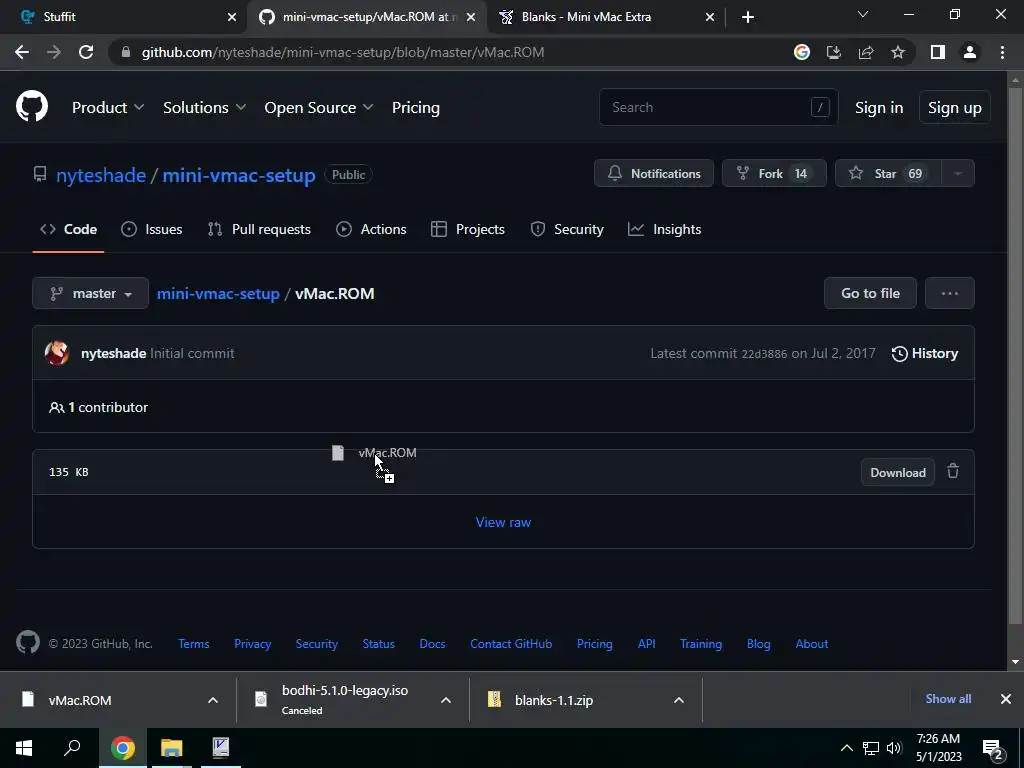Image resolution: width=1024 pixels, height=768 pixels.
Task: Open the Issues repository tab
Action: [152, 229]
